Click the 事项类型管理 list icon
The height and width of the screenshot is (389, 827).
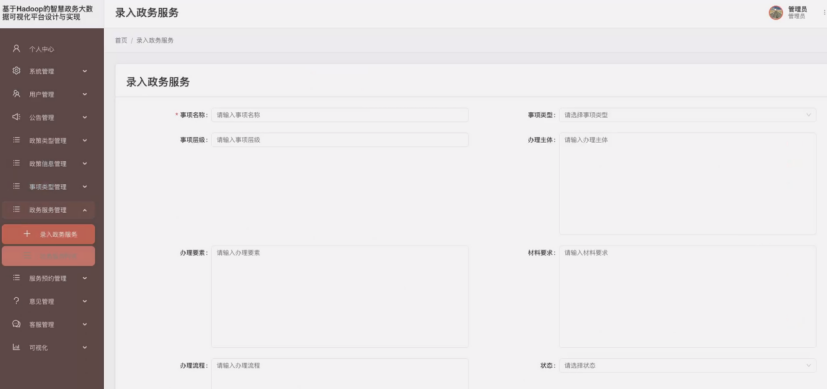pyautogui.click(x=16, y=187)
